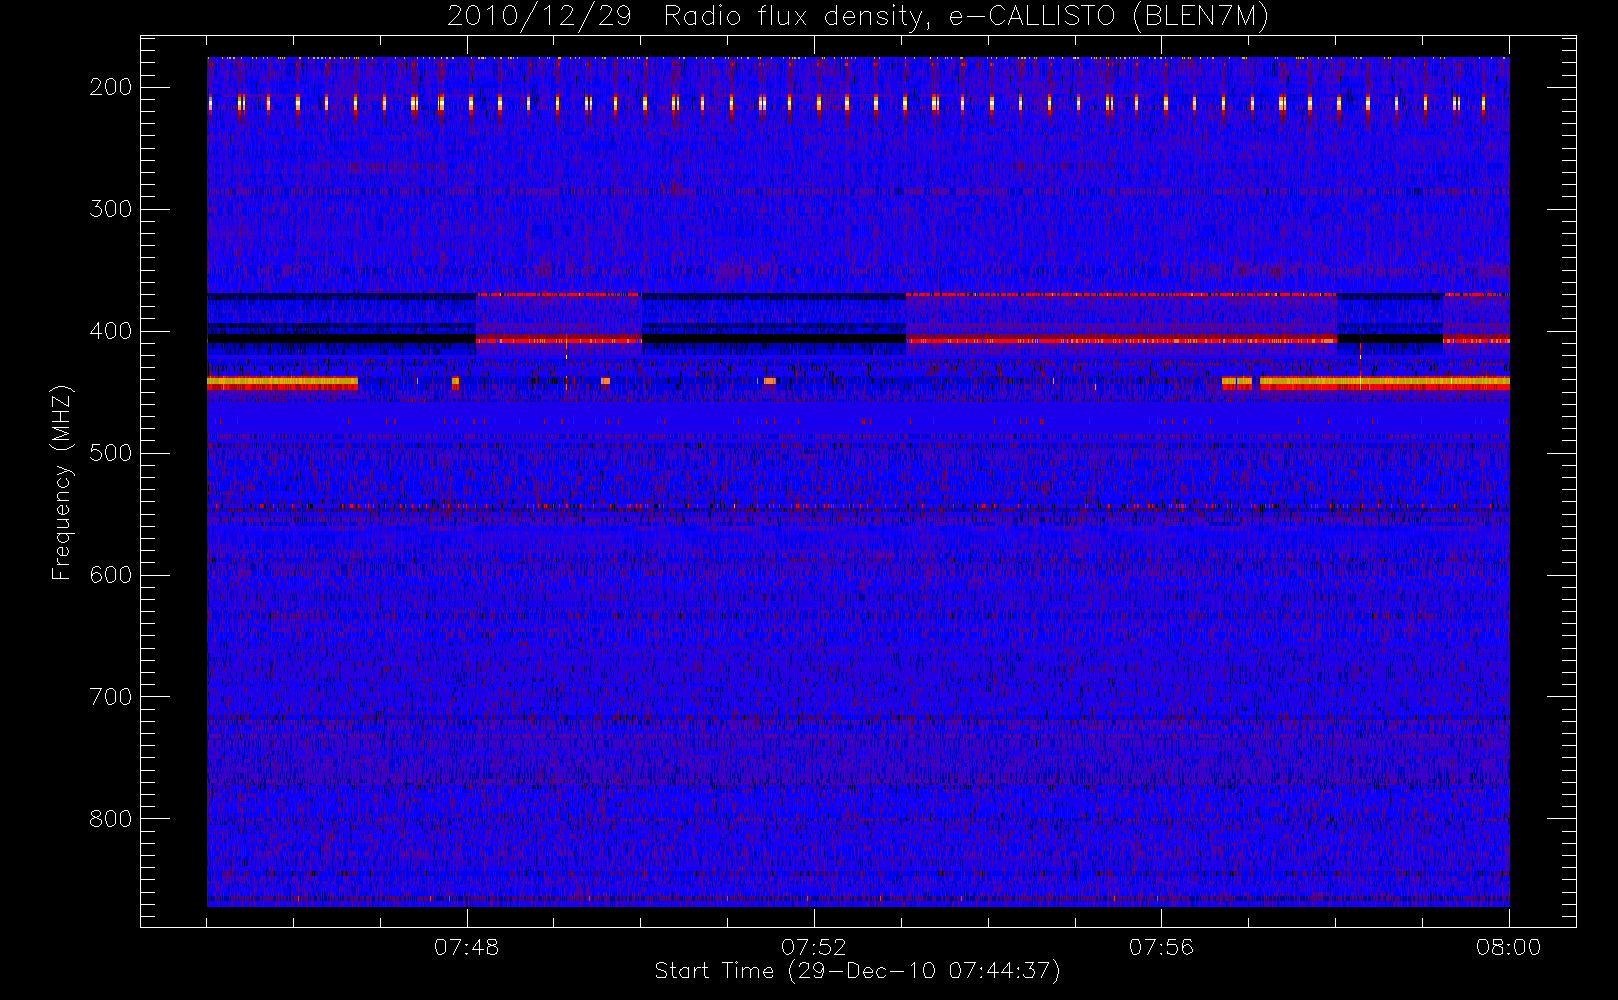Click the 400 frequency tick label
Image resolution: width=1618 pixels, height=1000 pixels.
point(111,331)
